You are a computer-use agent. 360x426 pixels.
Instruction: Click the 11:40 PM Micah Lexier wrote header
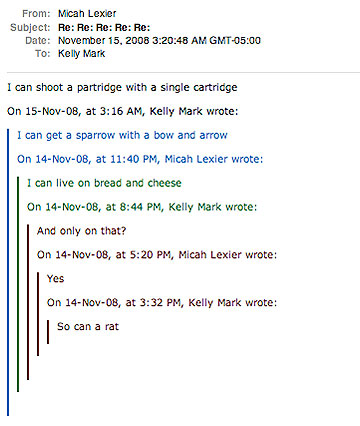140,159
